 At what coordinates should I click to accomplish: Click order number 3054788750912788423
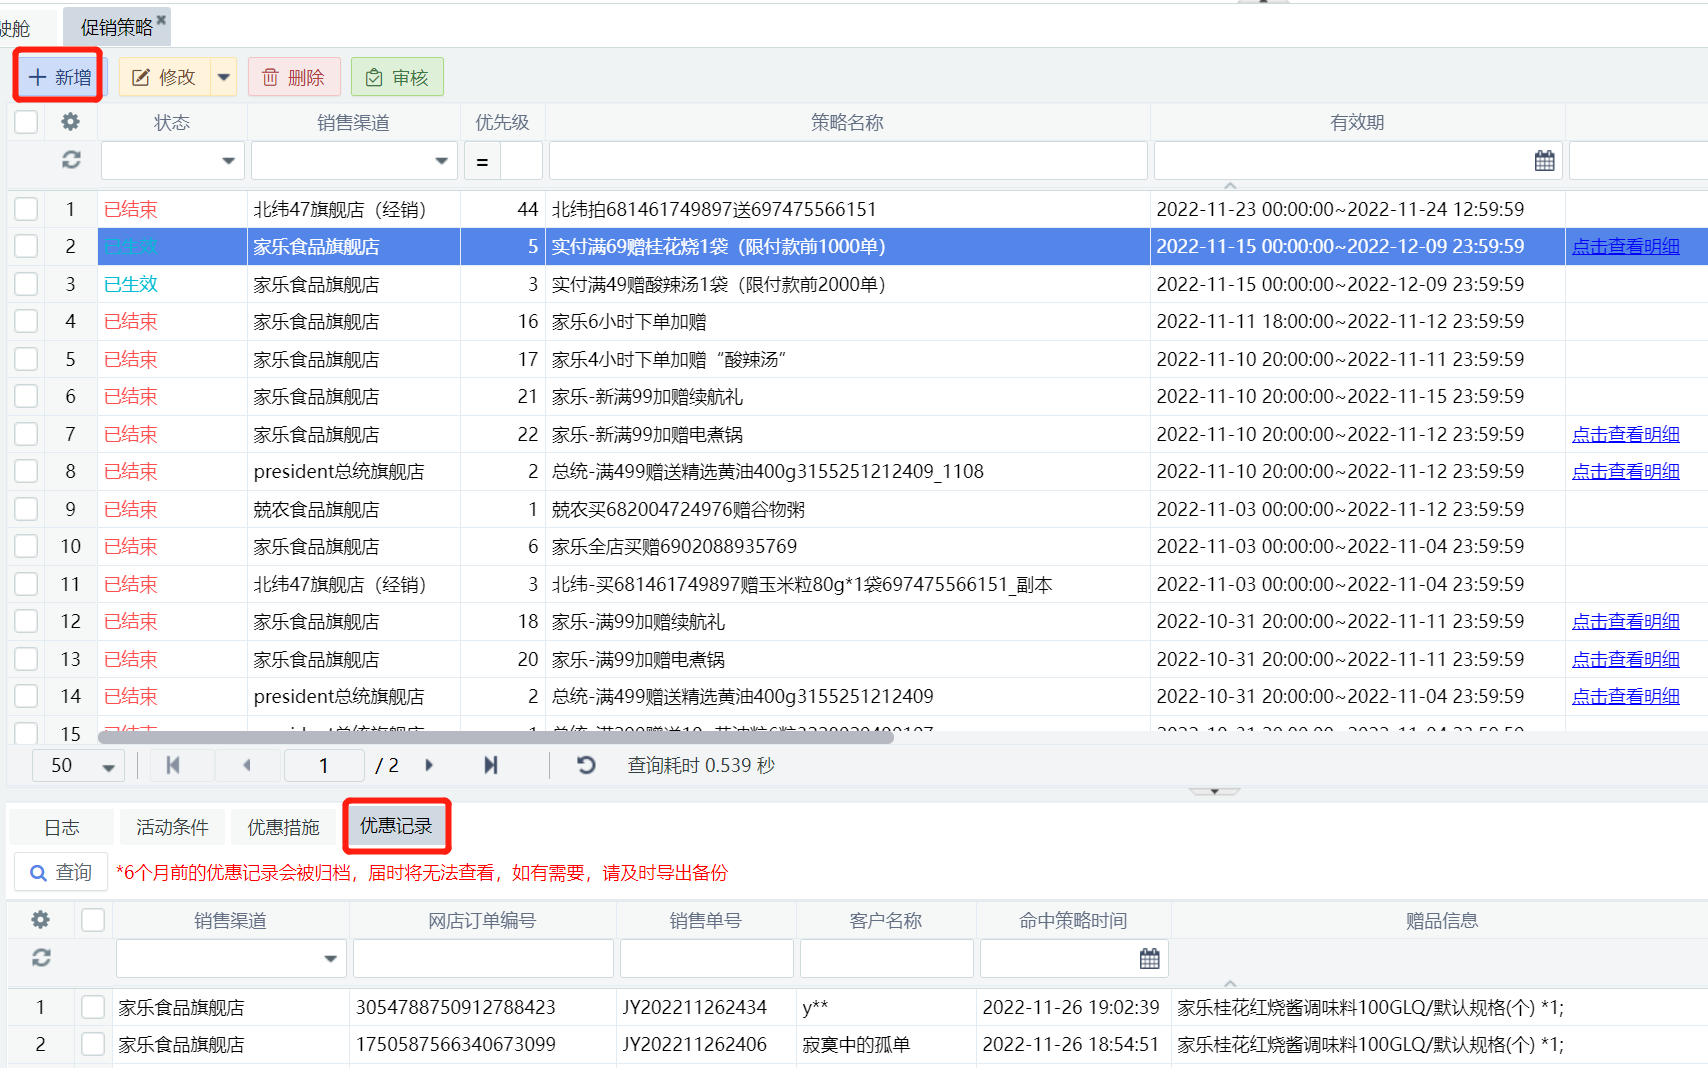coord(456,1007)
